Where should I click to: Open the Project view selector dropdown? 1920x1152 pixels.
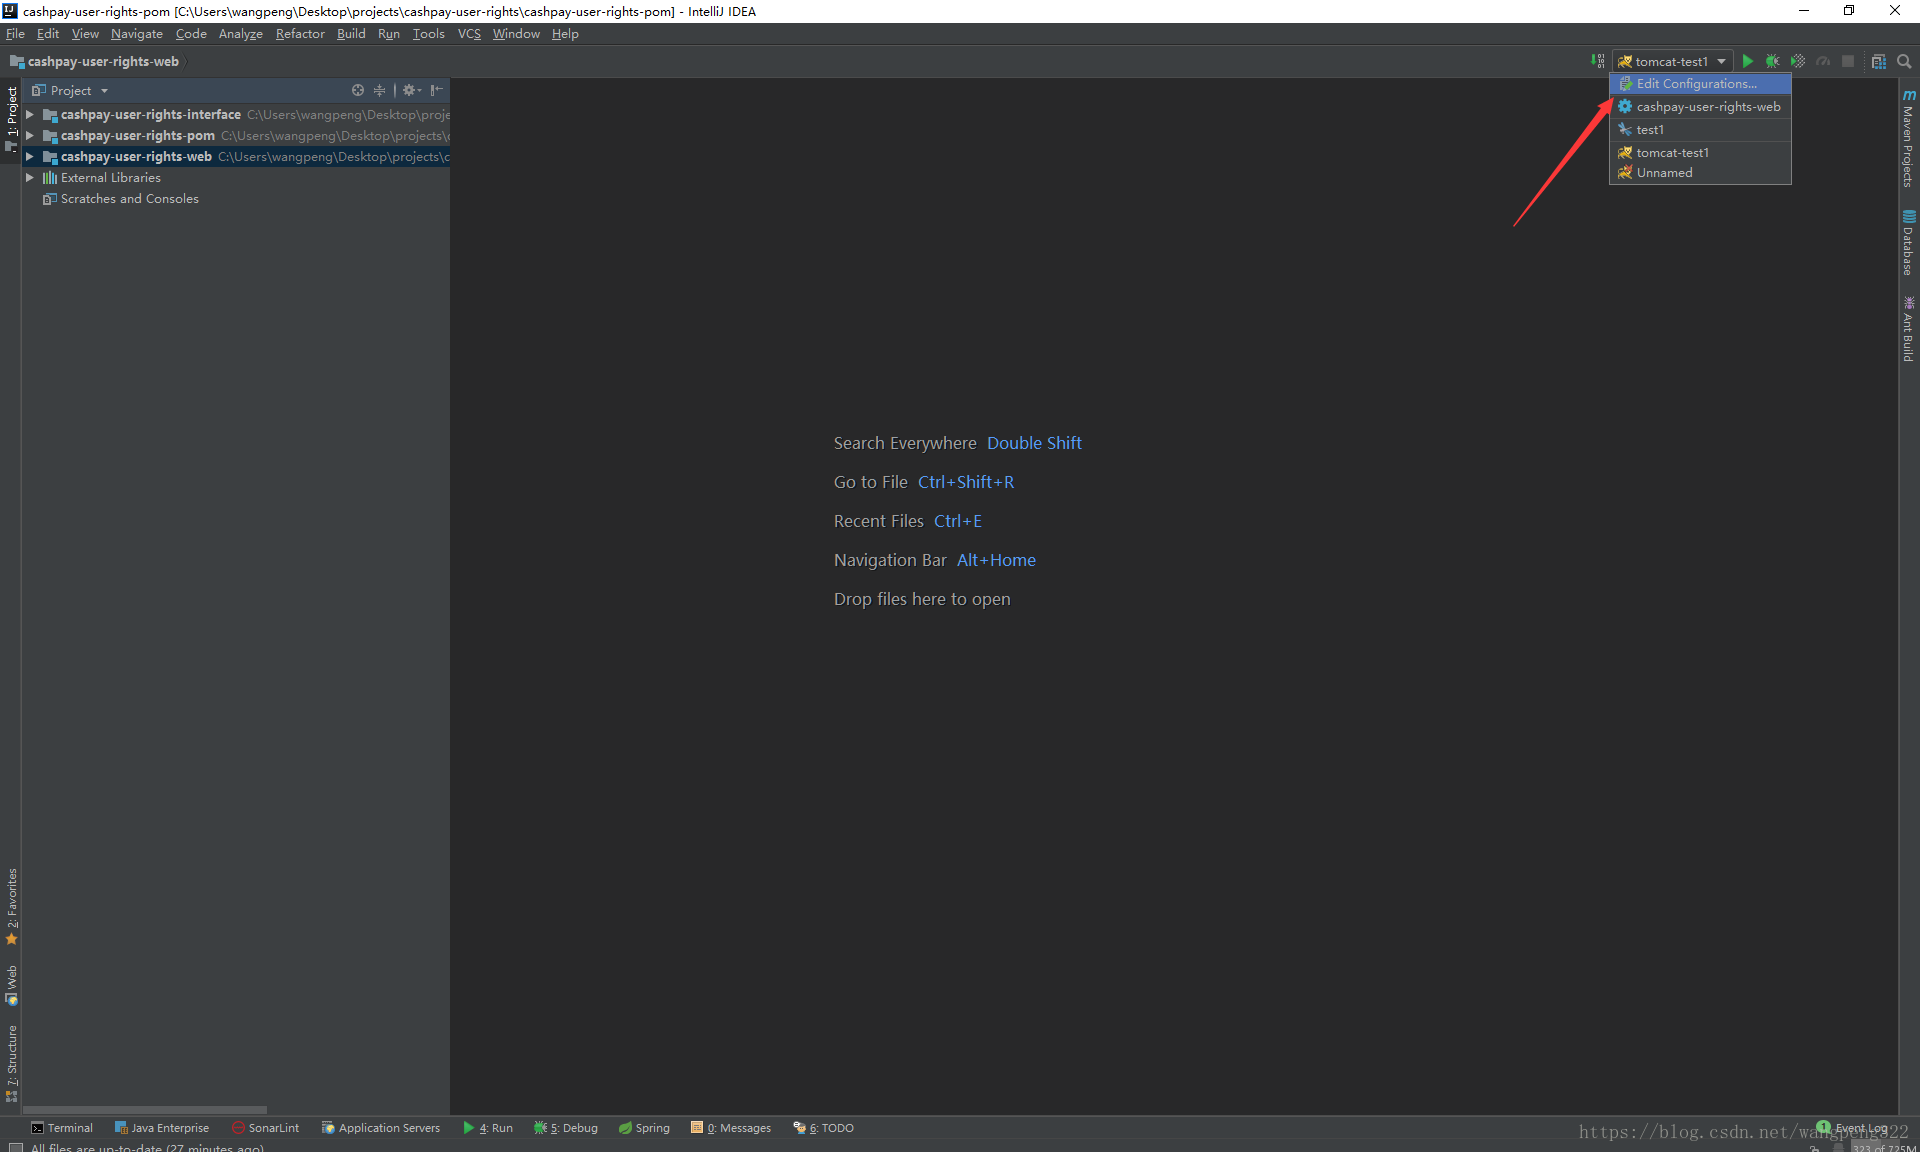[70, 90]
